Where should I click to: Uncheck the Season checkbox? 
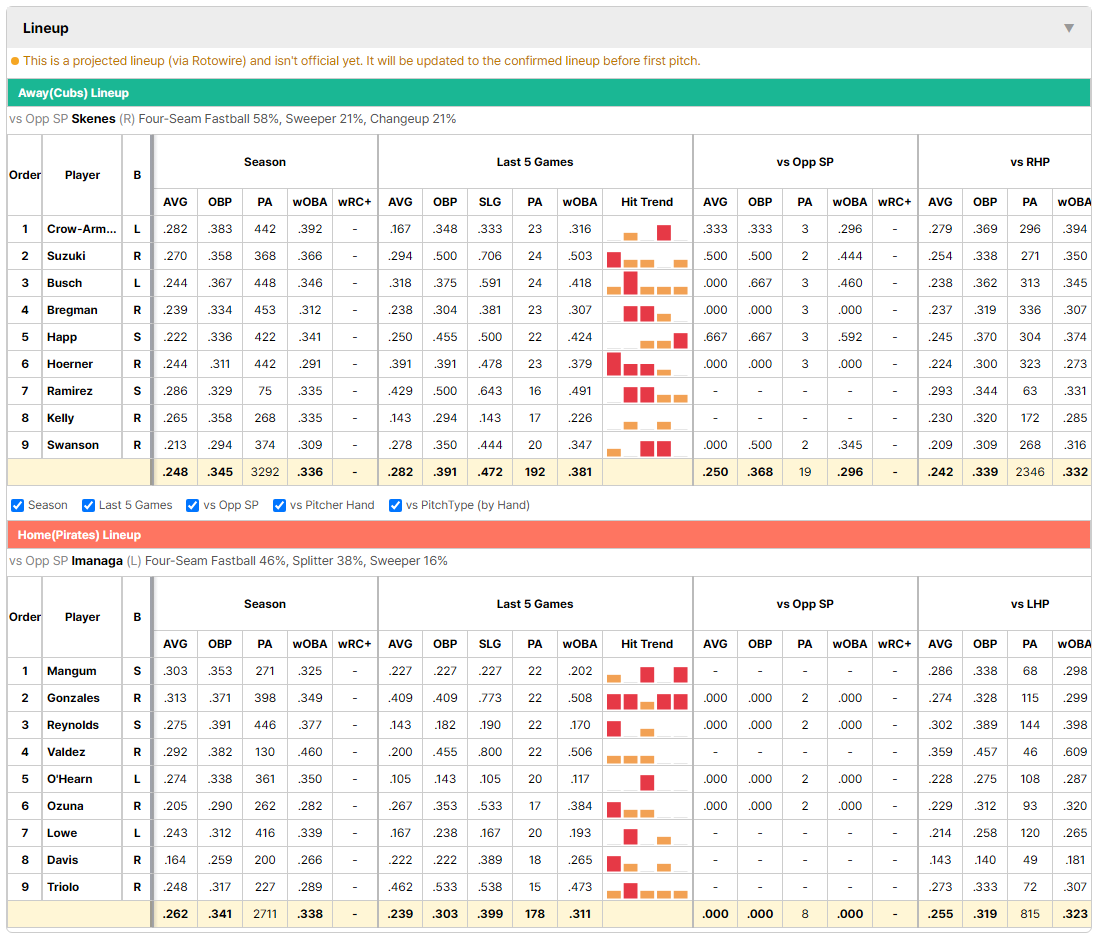pyautogui.click(x=18, y=506)
